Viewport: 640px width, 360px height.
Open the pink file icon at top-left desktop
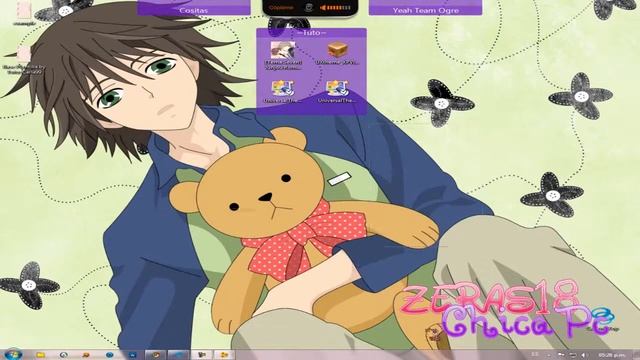click(24, 12)
